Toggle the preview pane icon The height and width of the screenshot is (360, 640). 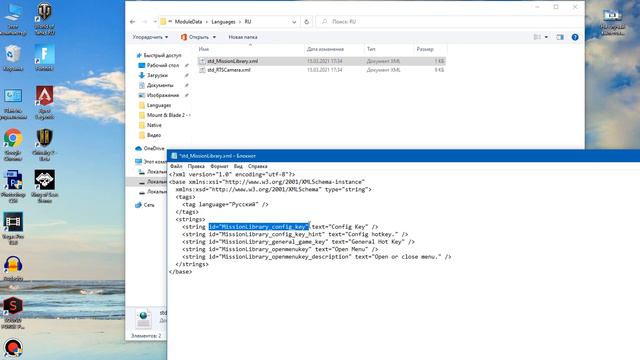[560, 37]
